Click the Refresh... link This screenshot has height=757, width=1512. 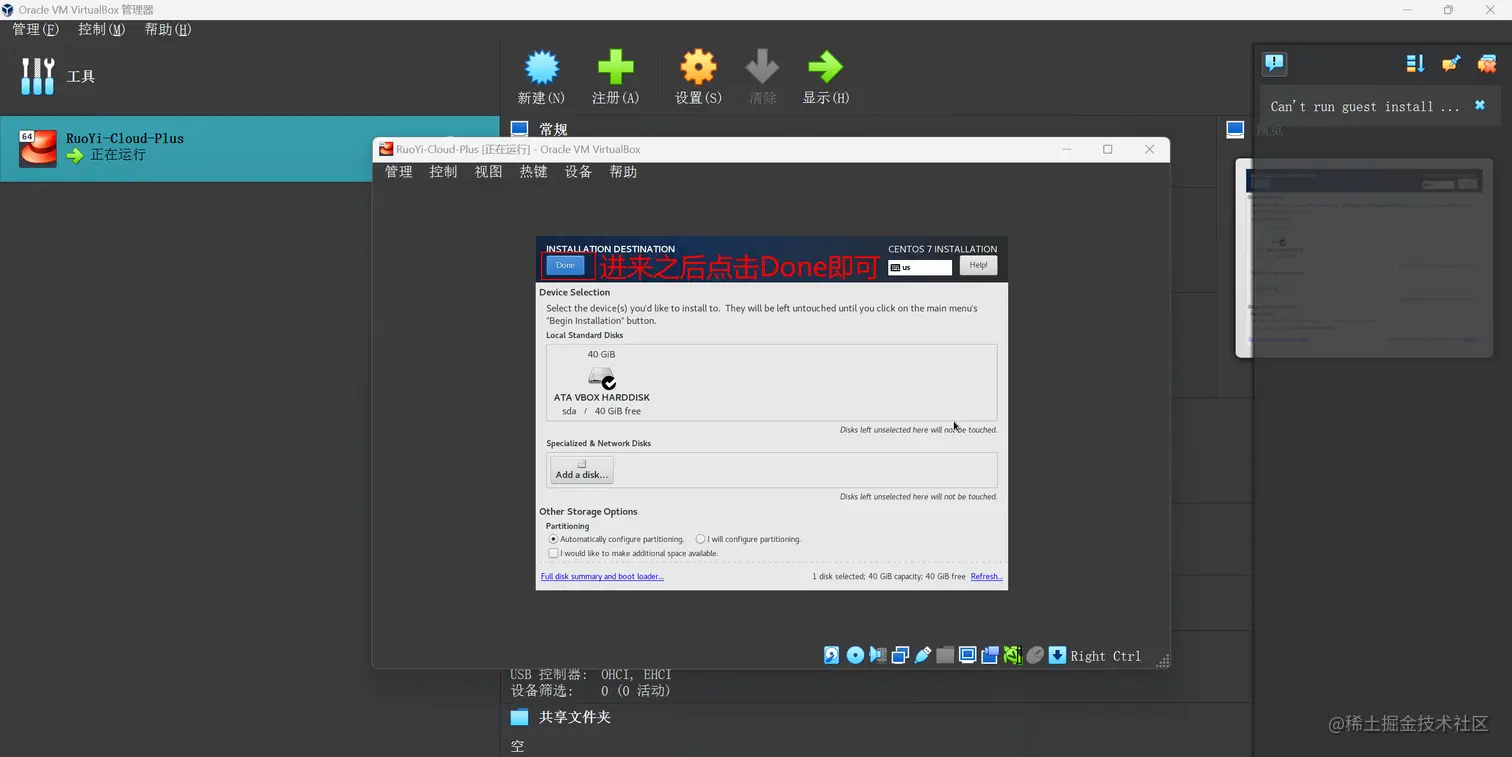[986, 576]
